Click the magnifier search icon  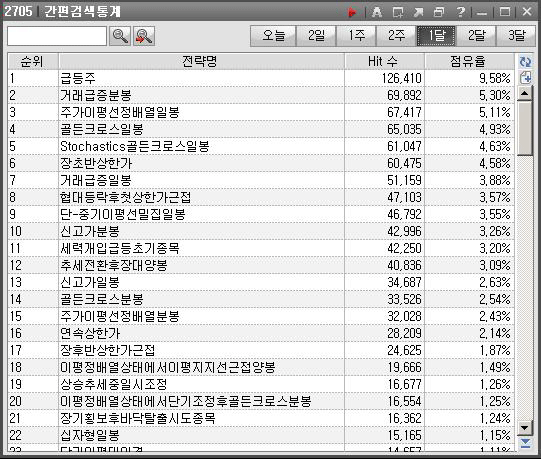[x=120, y=36]
